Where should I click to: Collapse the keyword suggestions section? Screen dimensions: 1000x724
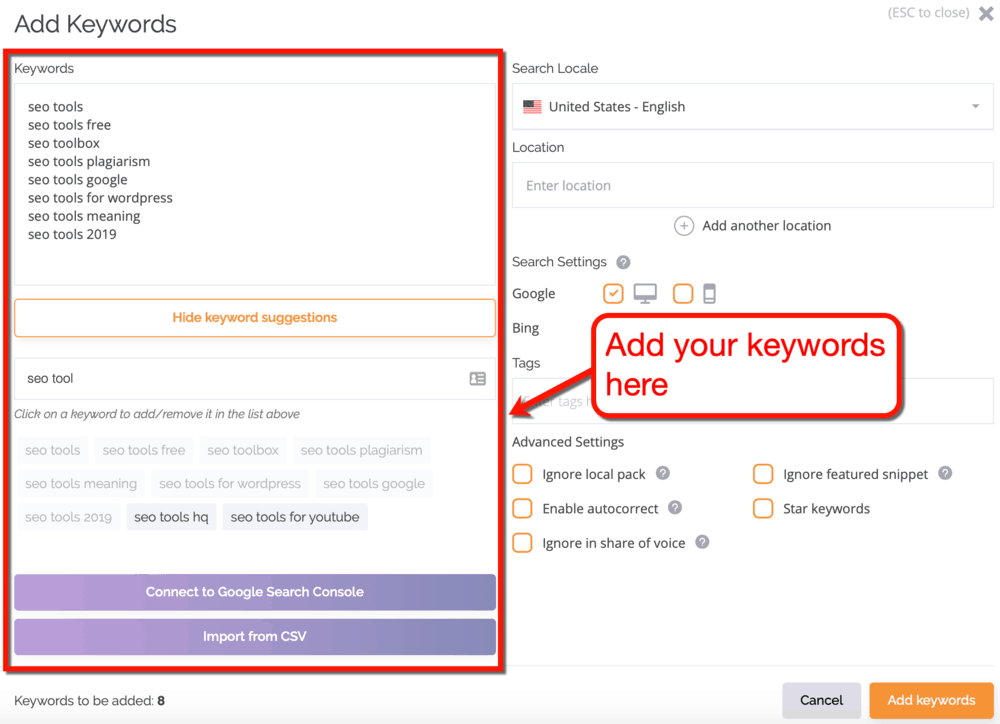point(254,317)
